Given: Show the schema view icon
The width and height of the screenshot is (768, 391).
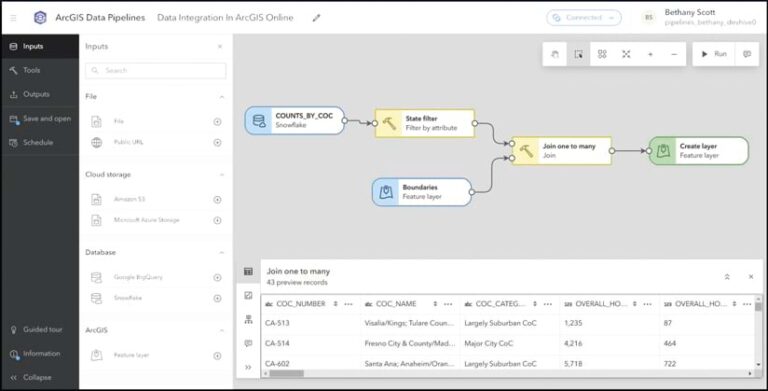Looking at the screenshot, I should click(248, 320).
